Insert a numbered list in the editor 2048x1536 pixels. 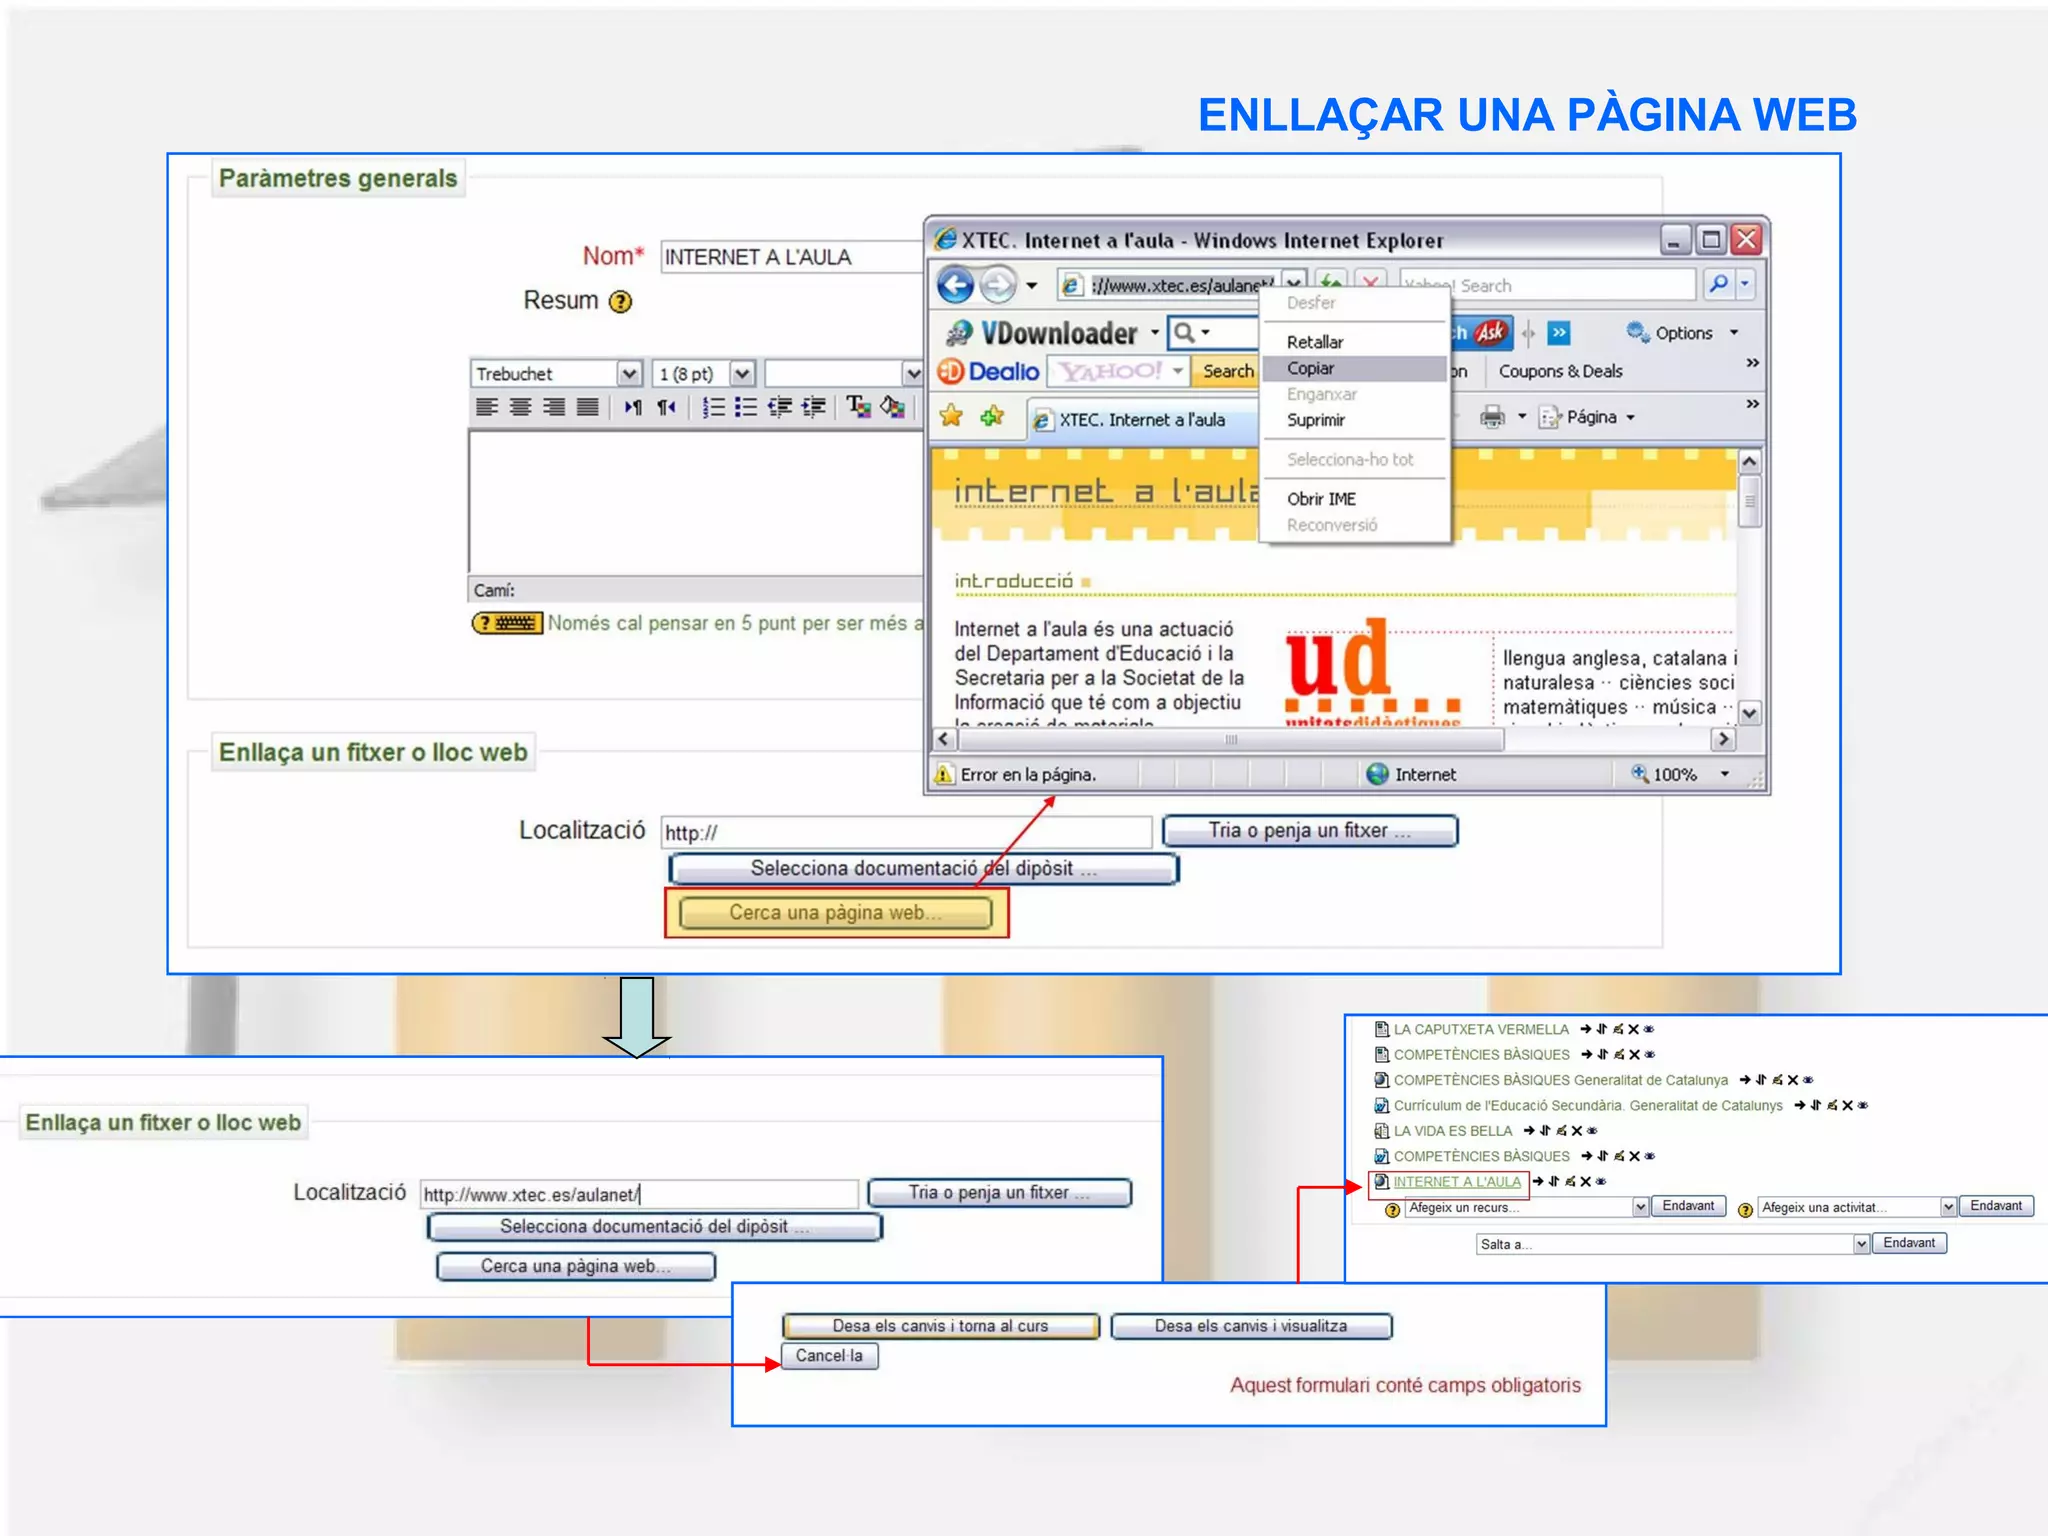713,407
